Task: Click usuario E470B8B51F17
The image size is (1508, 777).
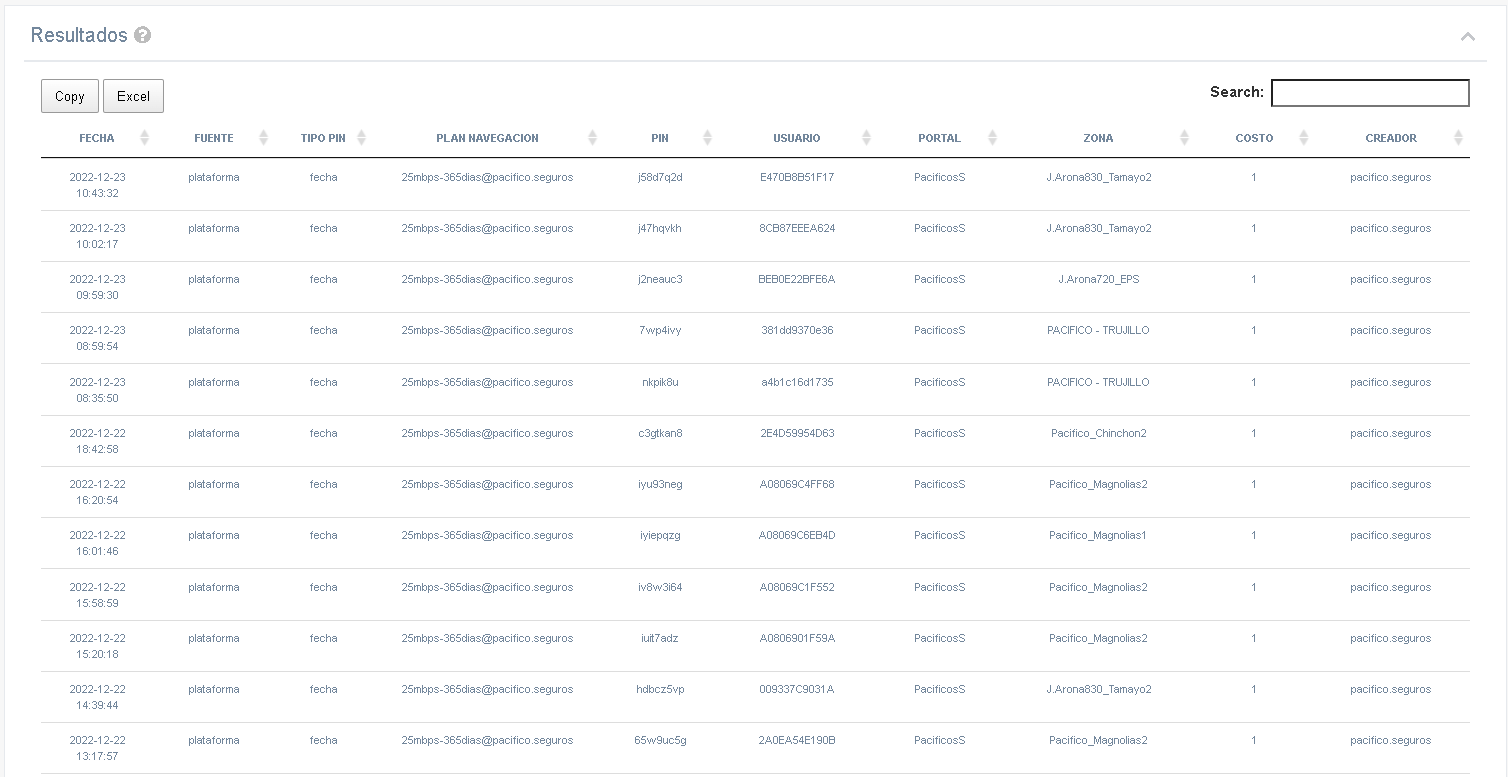Action: click(797, 177)
